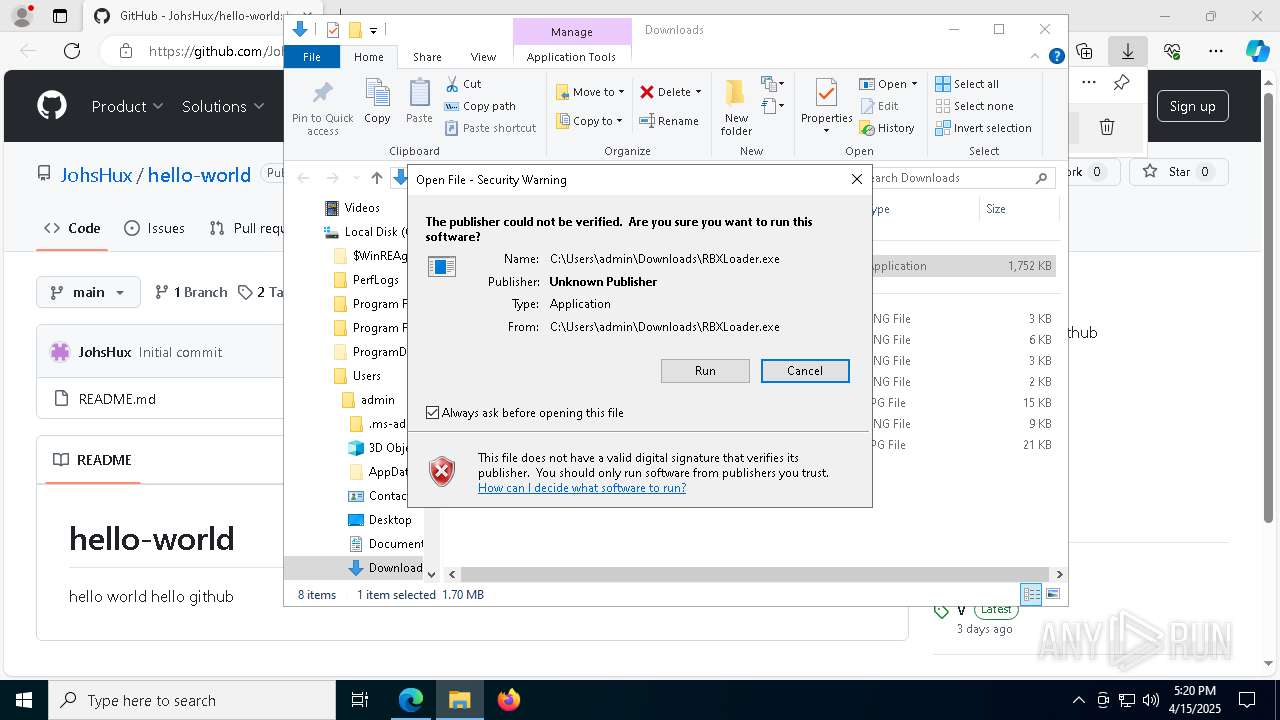Open Windows Start menu

(24, 700)
